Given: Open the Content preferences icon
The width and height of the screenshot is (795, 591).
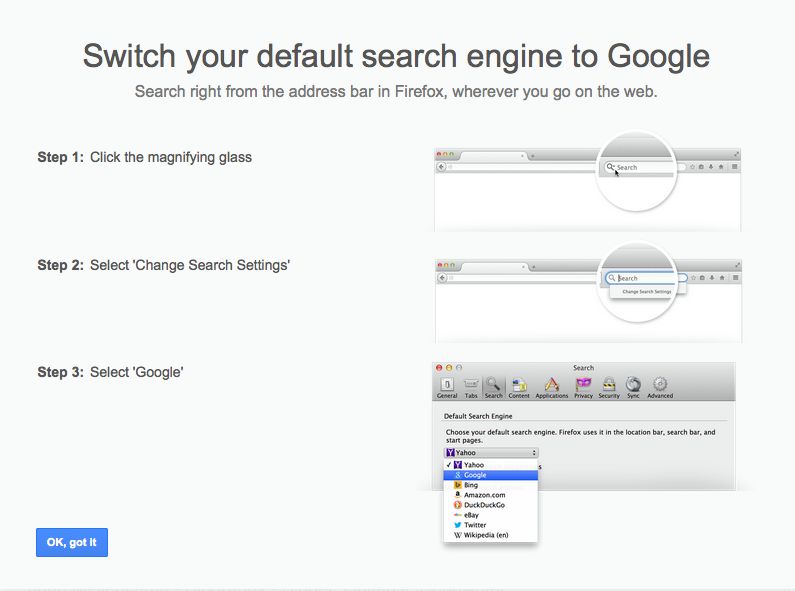Looking at the screenshot, I should [519, 385].
